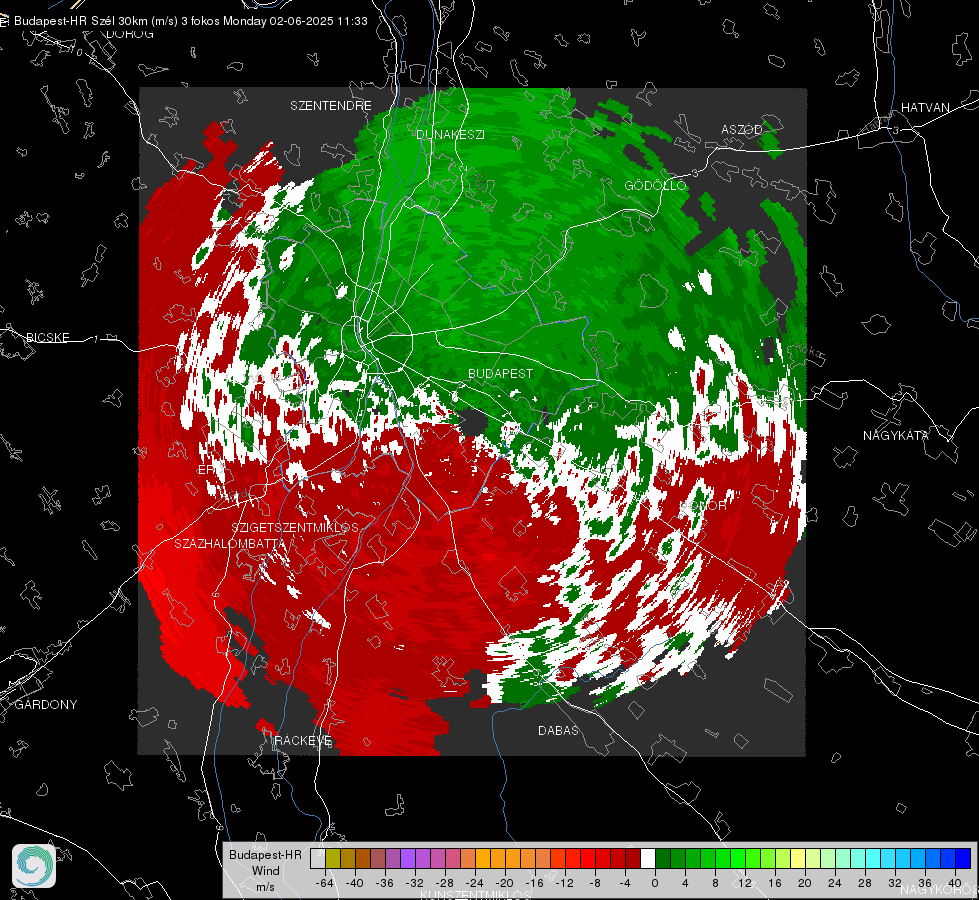This screenshot has height=900, width=979.
Task: Click the DABAS map label
Action: pyautogui.click(x=558, y=731)
